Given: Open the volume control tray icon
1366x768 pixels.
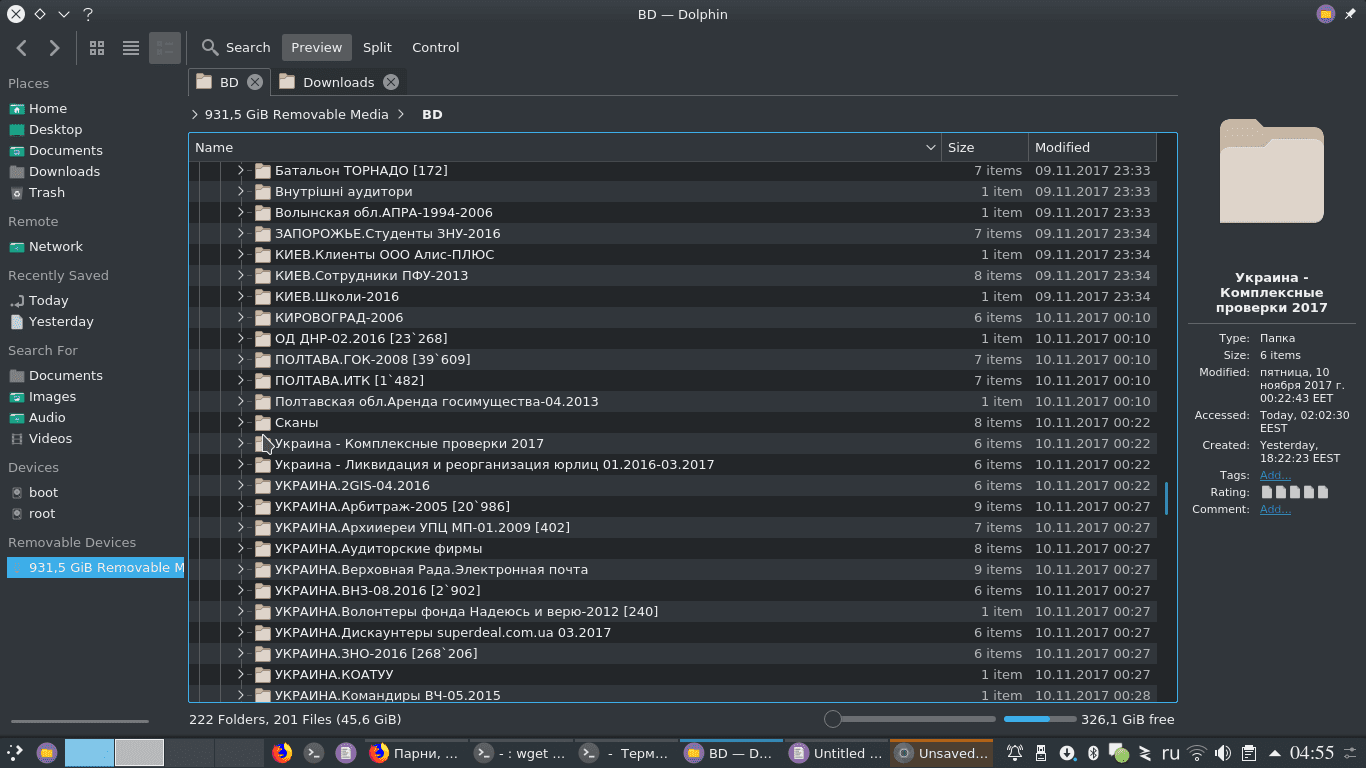Looking at the screenshot, I should click(1223, 753).
